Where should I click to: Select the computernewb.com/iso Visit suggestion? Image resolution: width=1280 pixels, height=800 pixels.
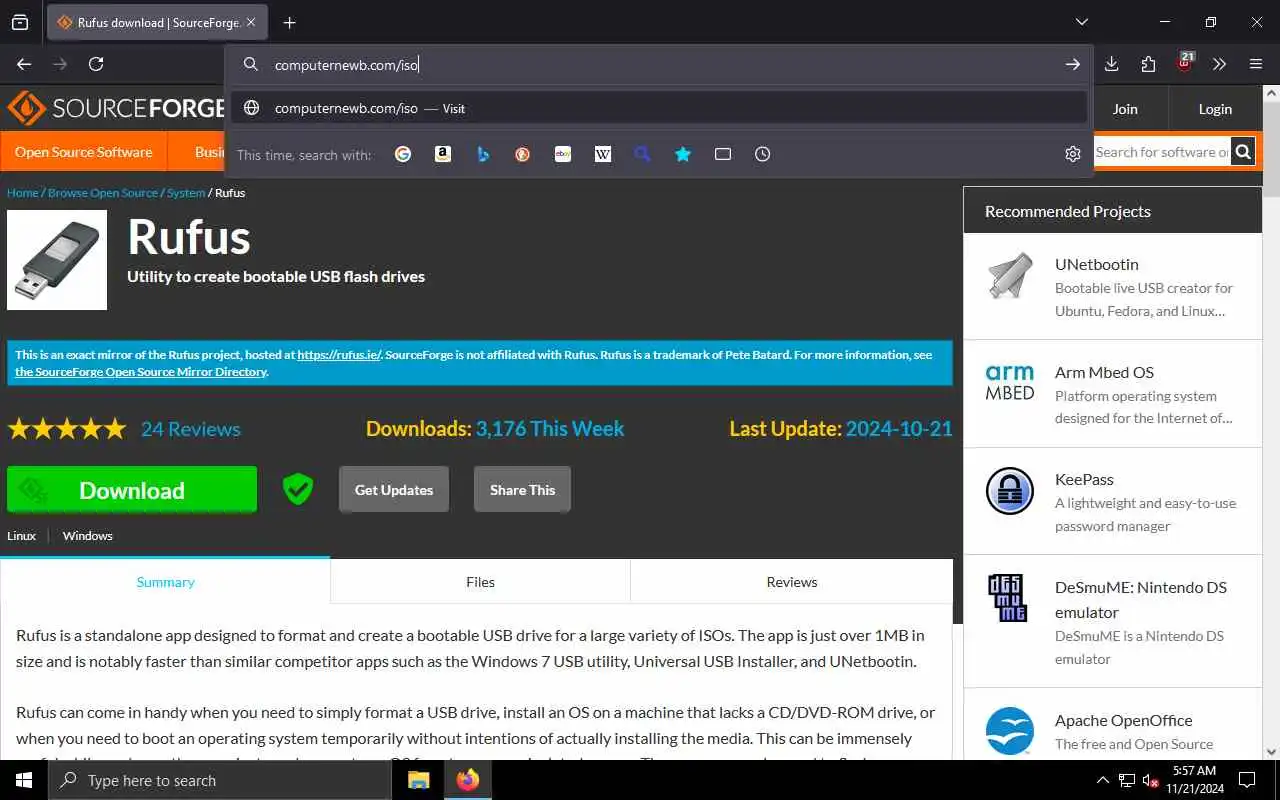coord(659,108)
